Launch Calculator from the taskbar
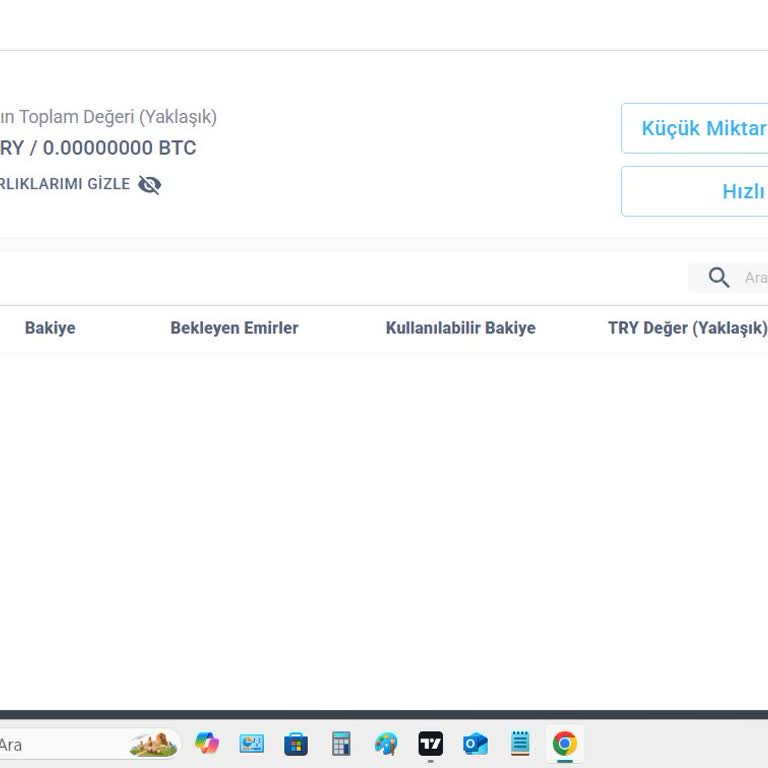The image size is (768, 768). 341,744
